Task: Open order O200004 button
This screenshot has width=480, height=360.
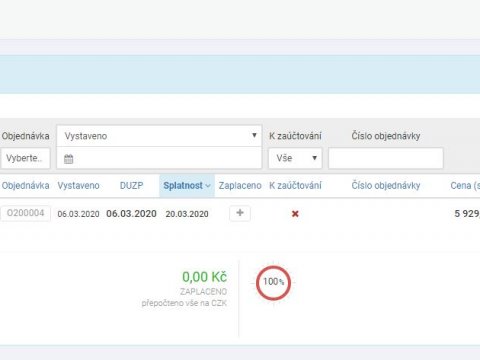Action: pyautogui.click(x=25, y=213)
